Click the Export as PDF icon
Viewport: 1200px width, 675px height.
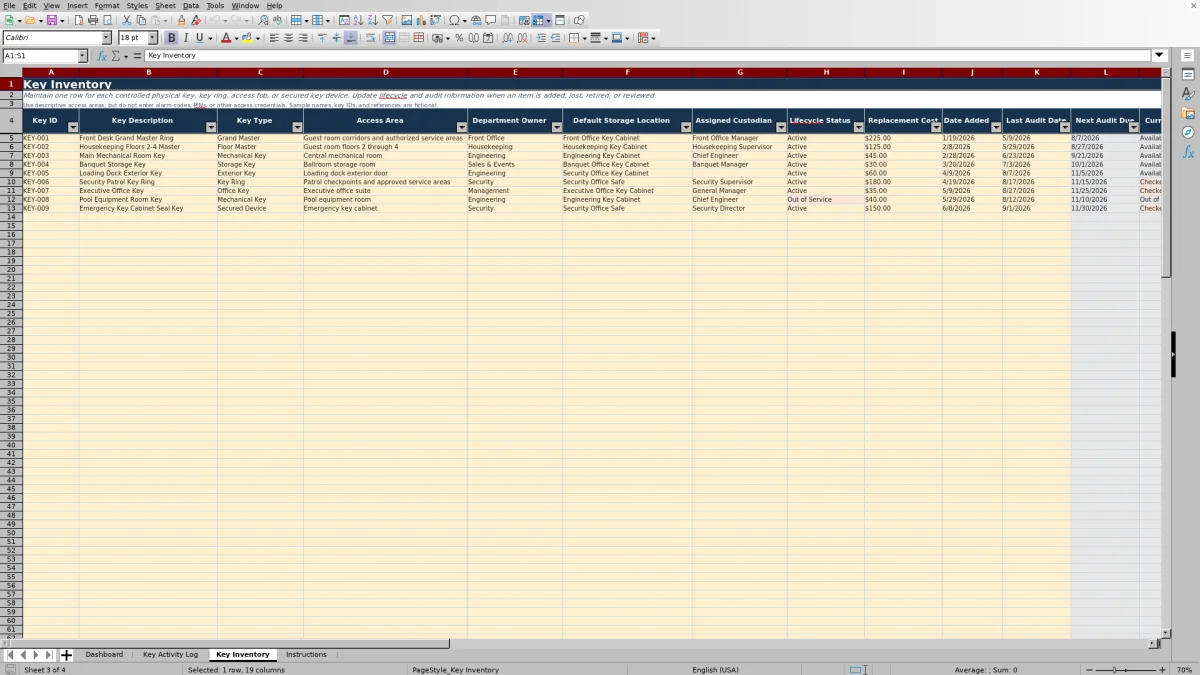coord(79,20)
